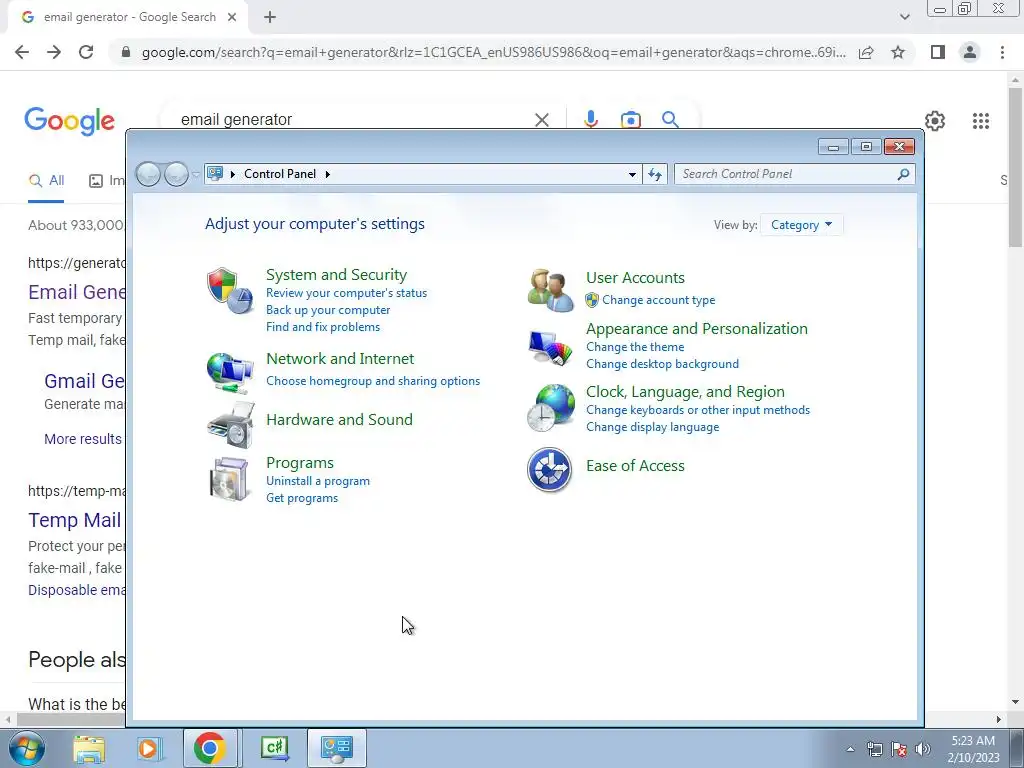1024x768 pixels.
Task: Reload the Chrome page
Action: 86,52
